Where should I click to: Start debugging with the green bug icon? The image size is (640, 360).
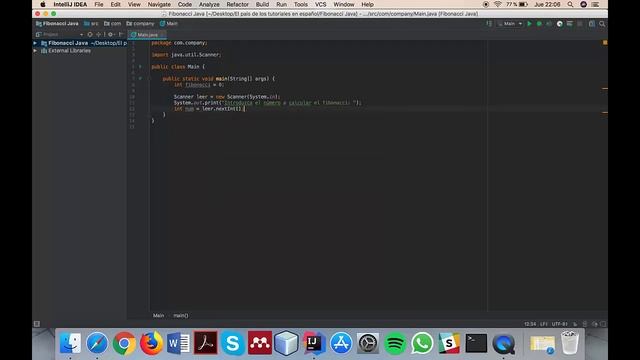(539, 24)
